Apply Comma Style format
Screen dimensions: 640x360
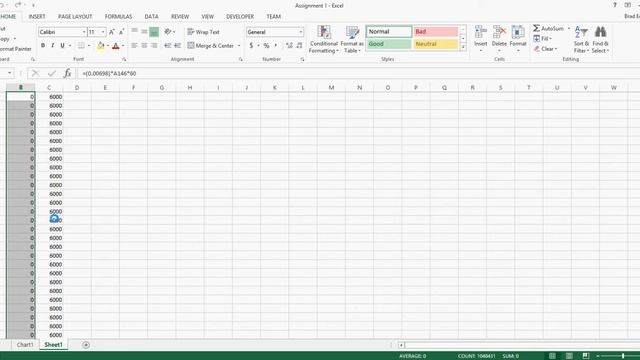(276, 46)
